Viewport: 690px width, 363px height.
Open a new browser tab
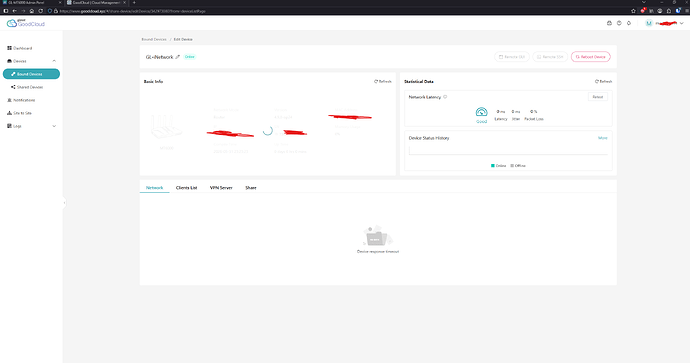point(134,3)
